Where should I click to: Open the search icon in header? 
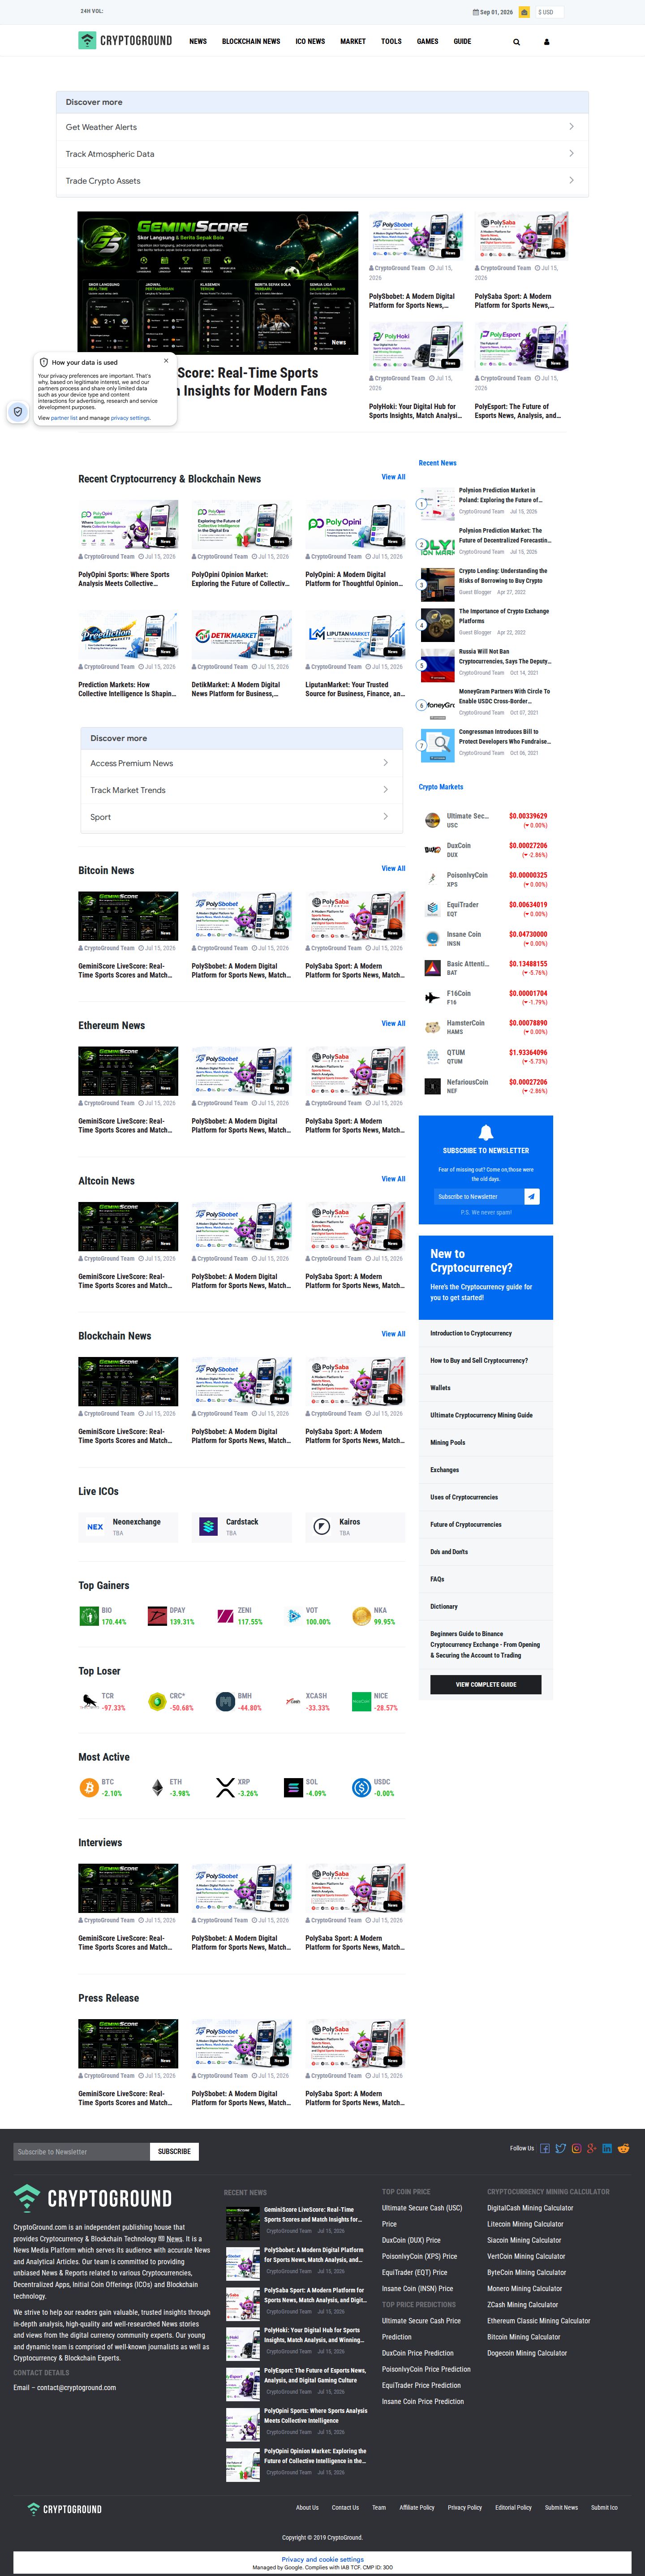coord(517,42)
